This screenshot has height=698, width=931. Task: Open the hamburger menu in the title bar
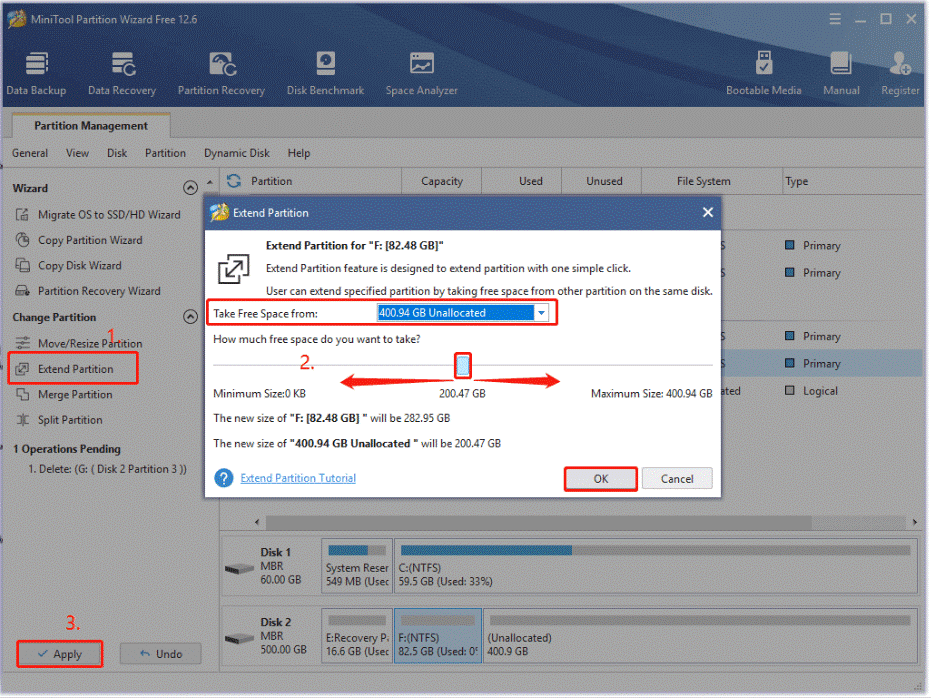click(x=835, y=19)
